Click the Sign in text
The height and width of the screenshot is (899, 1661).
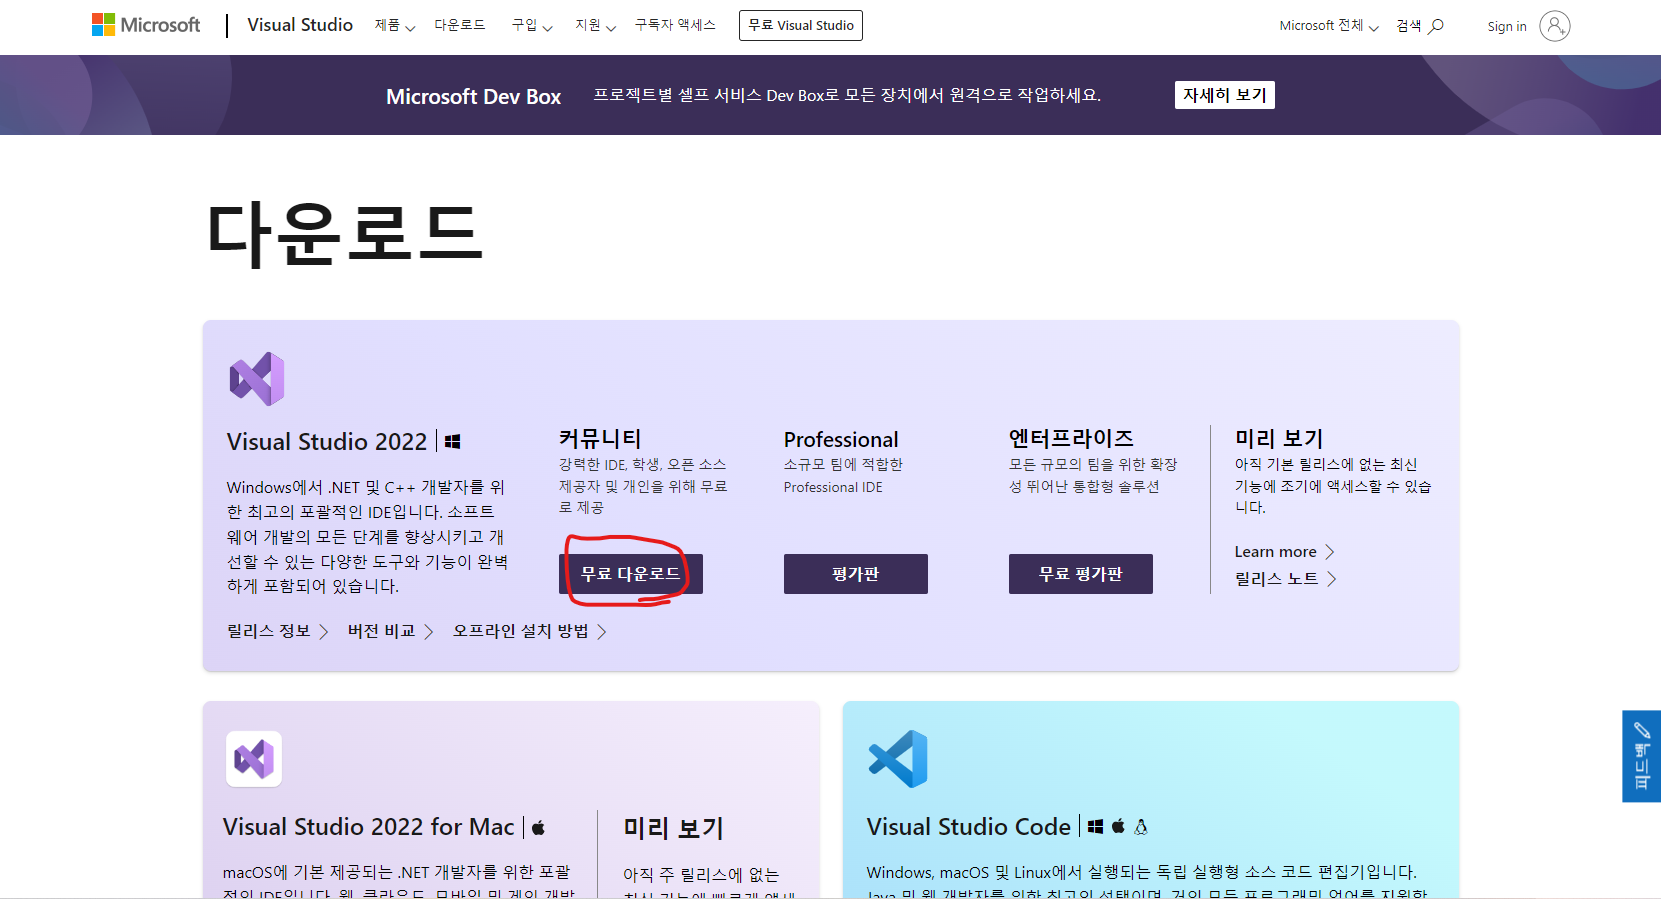tap(1507, 27)
